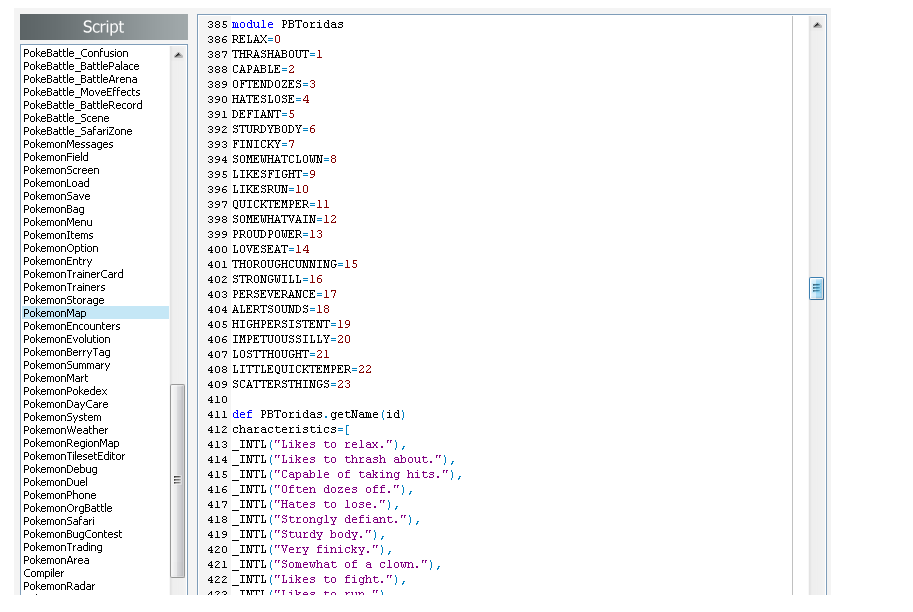Click the HATESLOSE=4 code line

[x=271, y=99]
